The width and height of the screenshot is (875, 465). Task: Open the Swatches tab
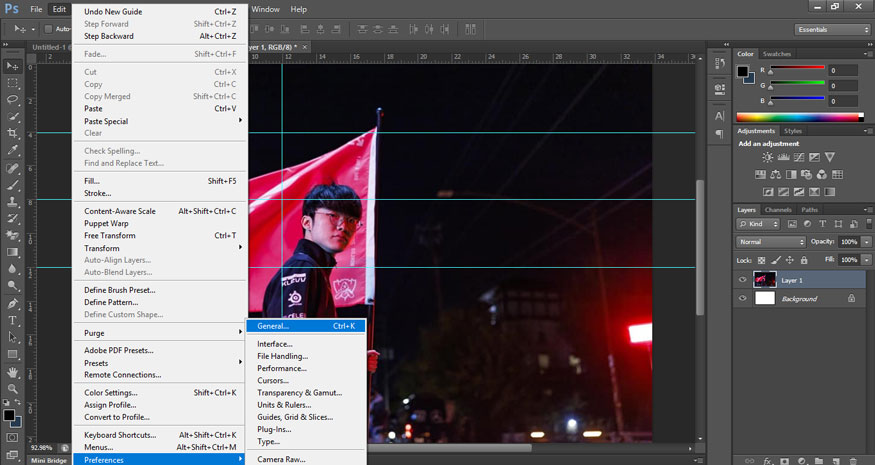click(x=776, y=54)
